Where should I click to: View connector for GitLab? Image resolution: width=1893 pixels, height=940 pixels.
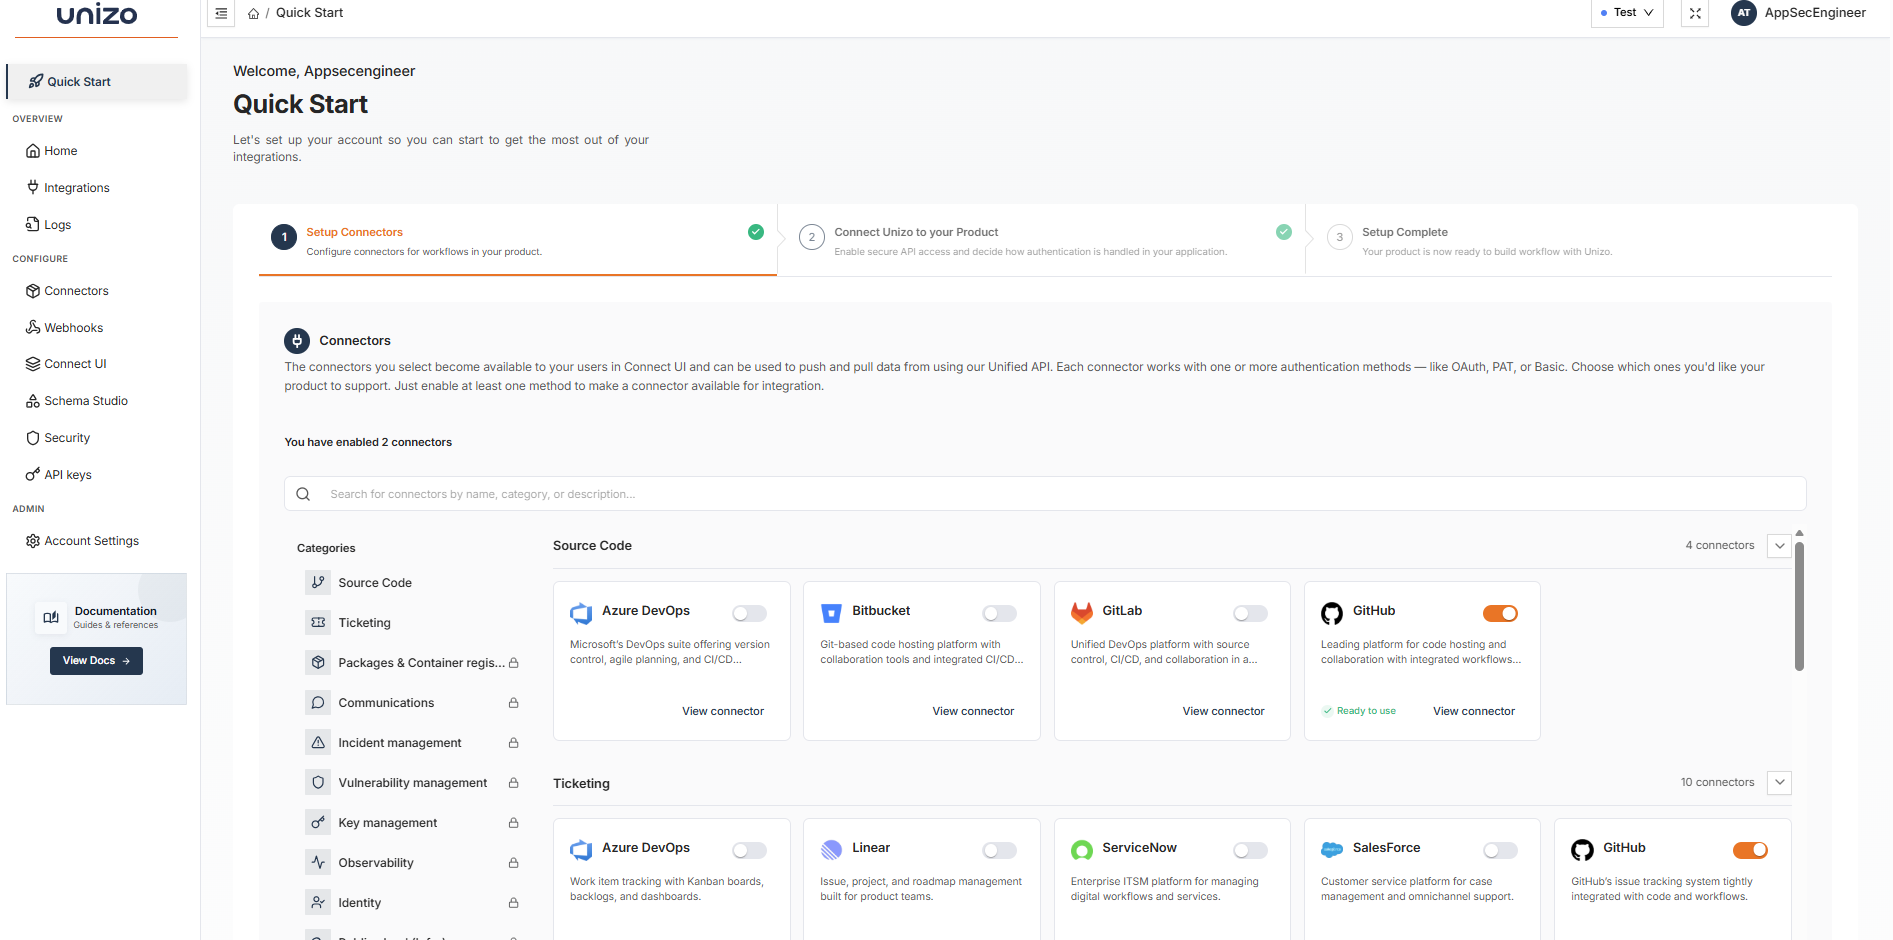(x=1223, y=712)
